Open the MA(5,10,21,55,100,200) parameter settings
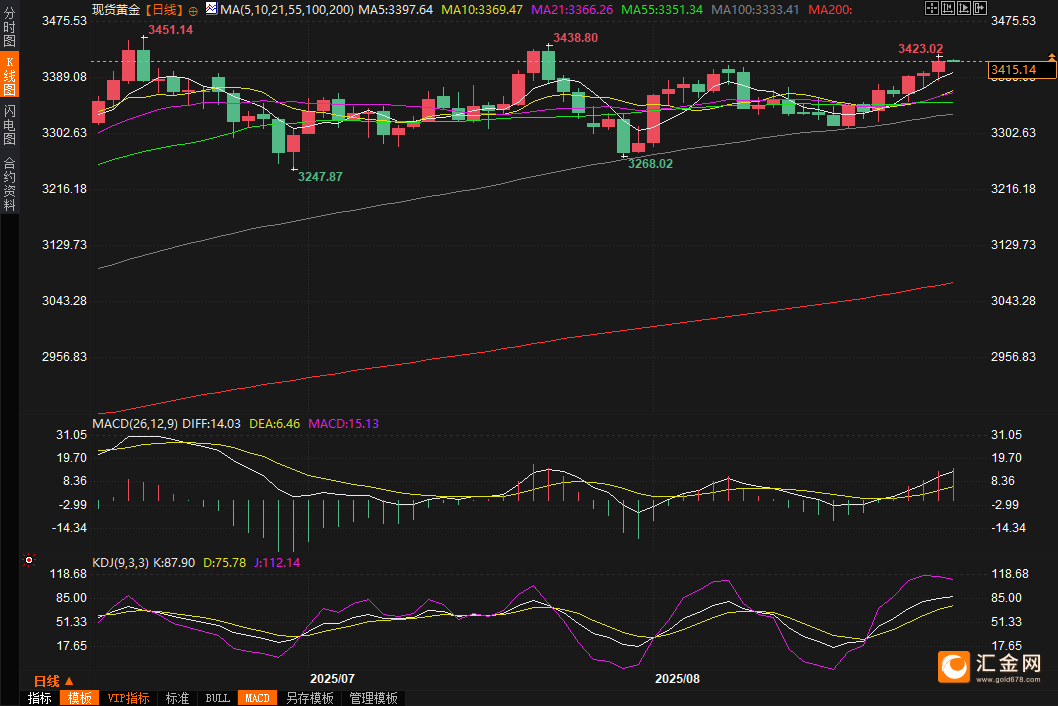The width and height of the screenshot is (1058, 706). [x=286, y=9]
